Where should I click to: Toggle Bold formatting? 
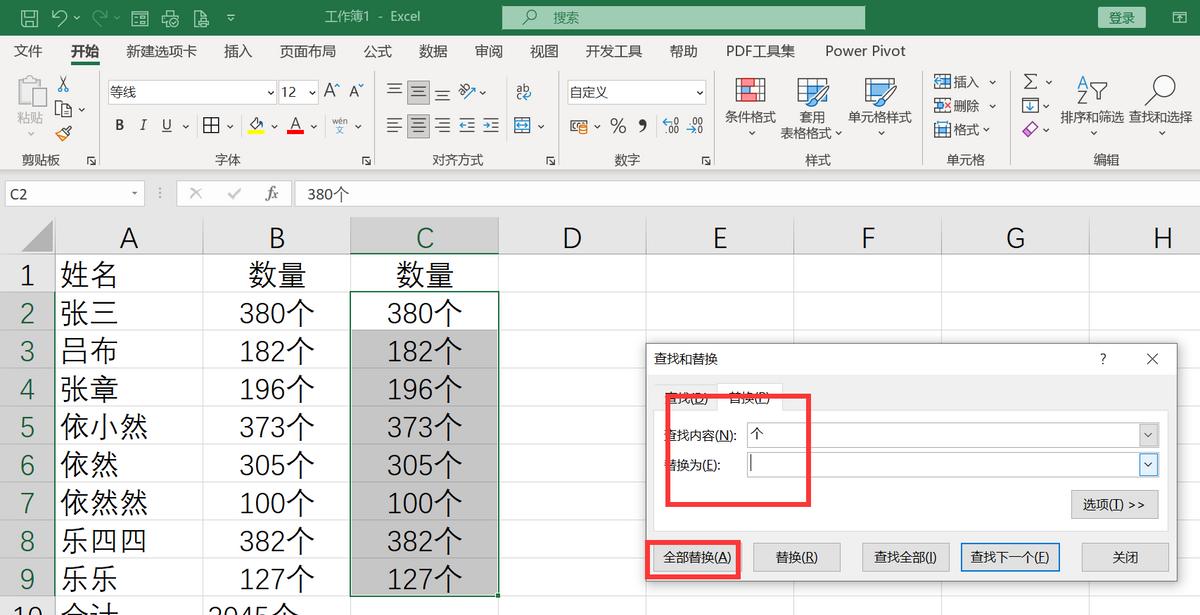(118, 125)
